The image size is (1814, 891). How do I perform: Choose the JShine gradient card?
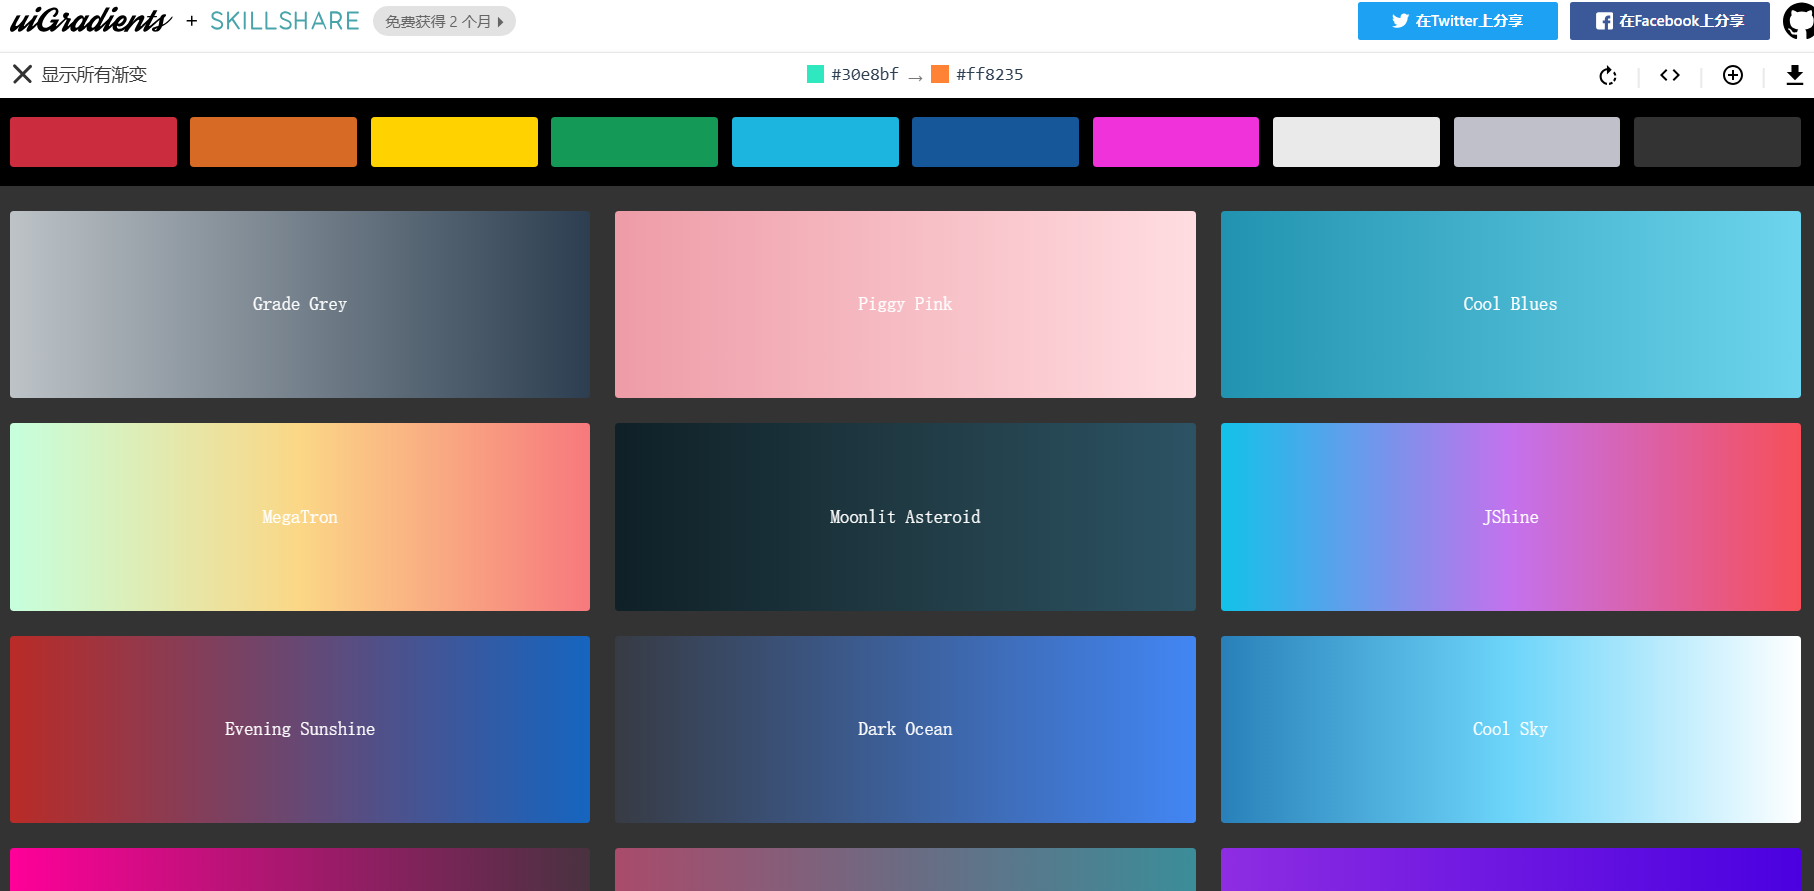[x=1511, y=517]
